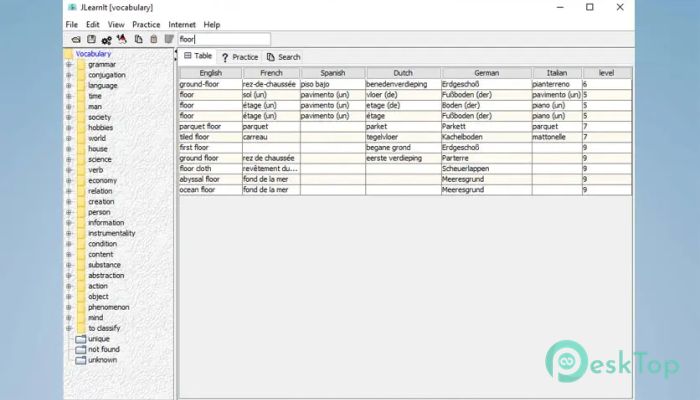Select the 'phenomenon' category in tree

point(108,307)
